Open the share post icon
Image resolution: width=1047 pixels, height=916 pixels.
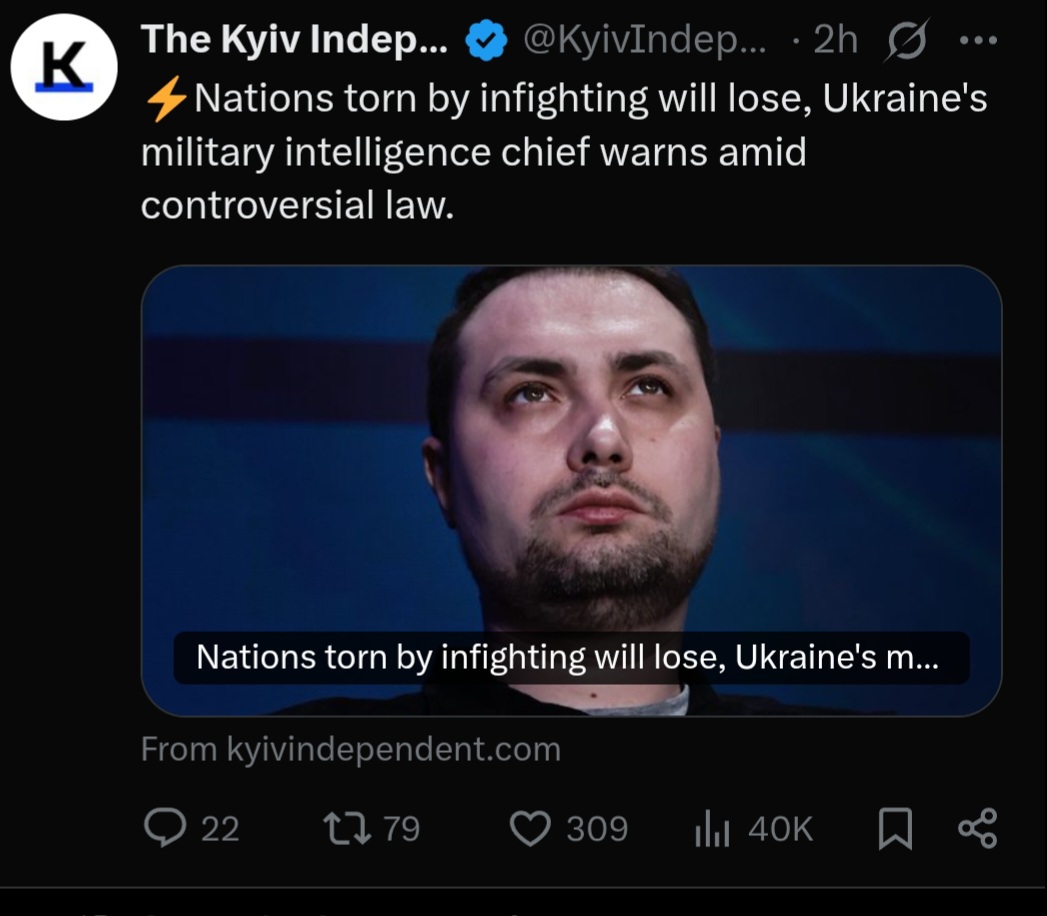[977, 828]
